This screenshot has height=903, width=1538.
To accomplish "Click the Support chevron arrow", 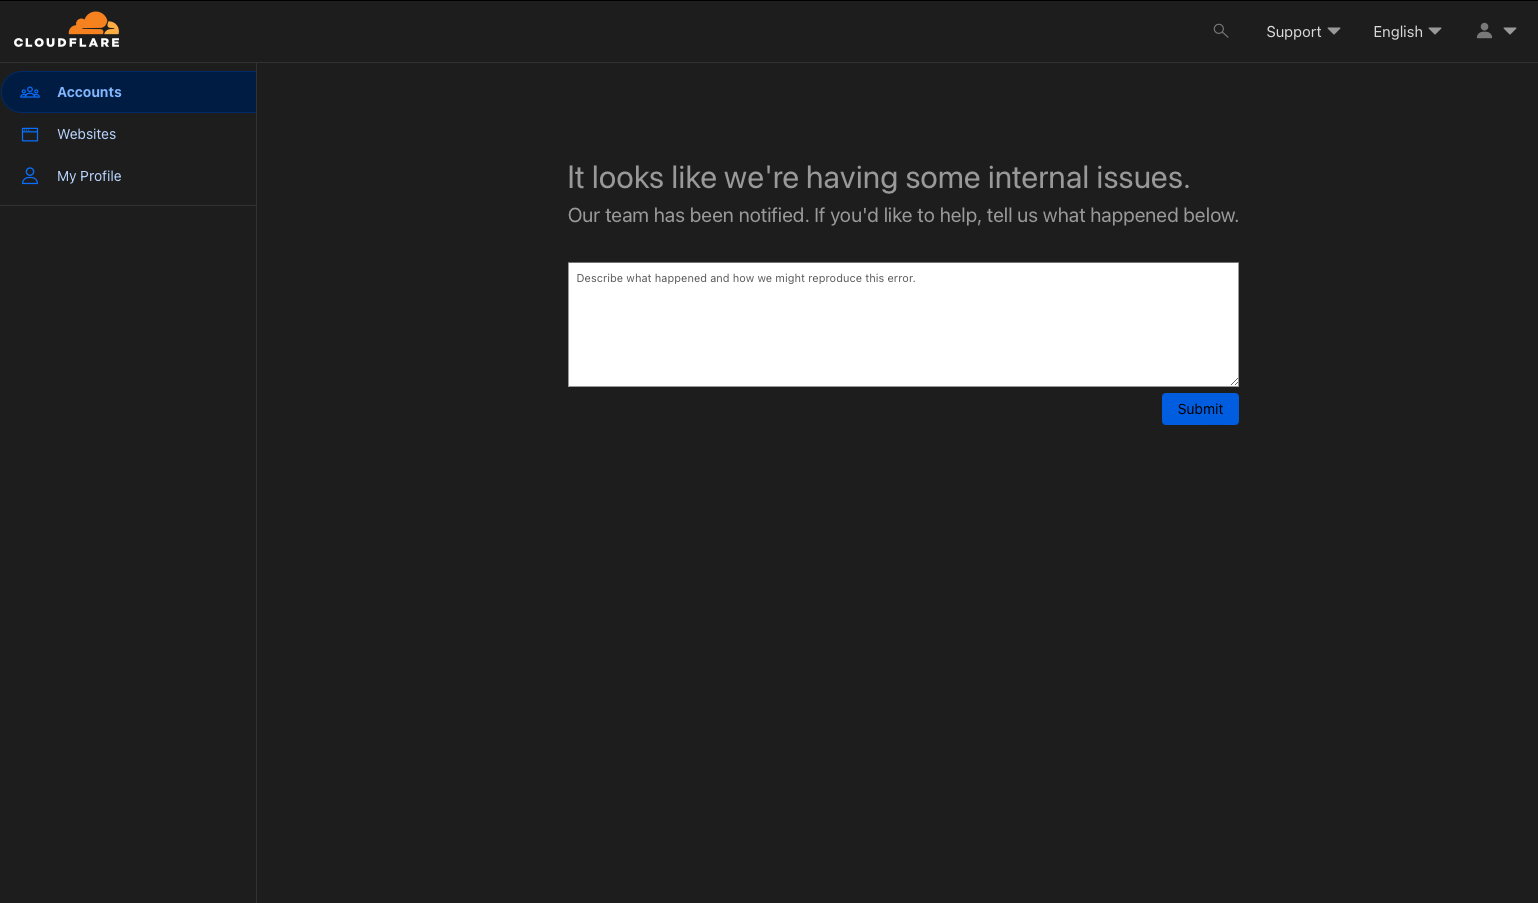I will [1333, 31].
